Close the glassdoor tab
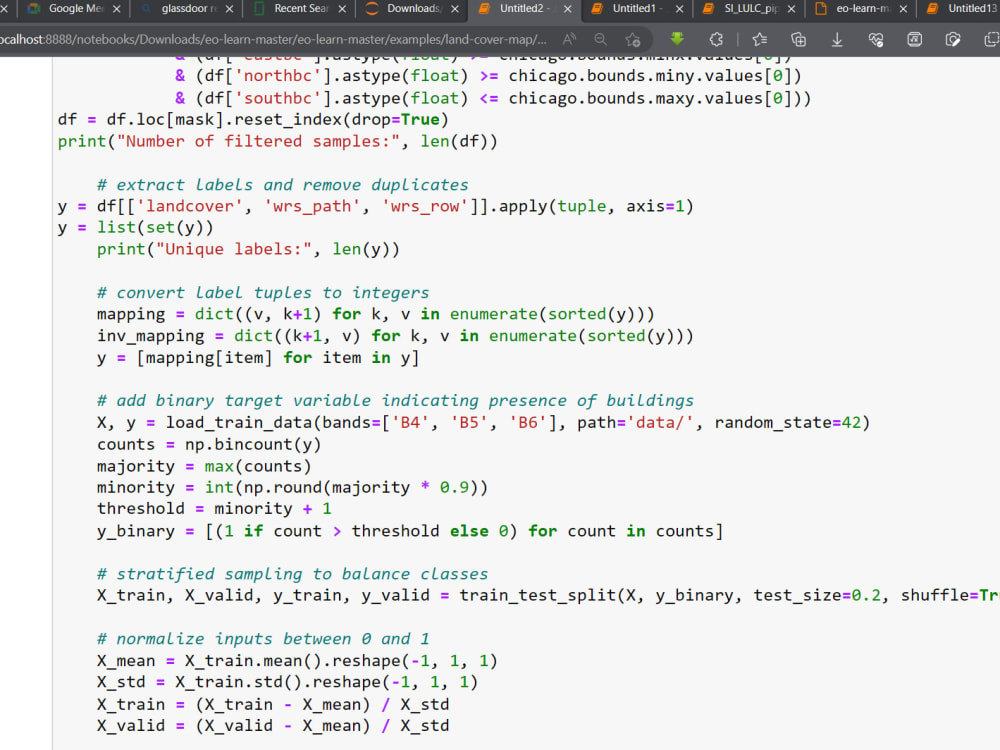 230,9
